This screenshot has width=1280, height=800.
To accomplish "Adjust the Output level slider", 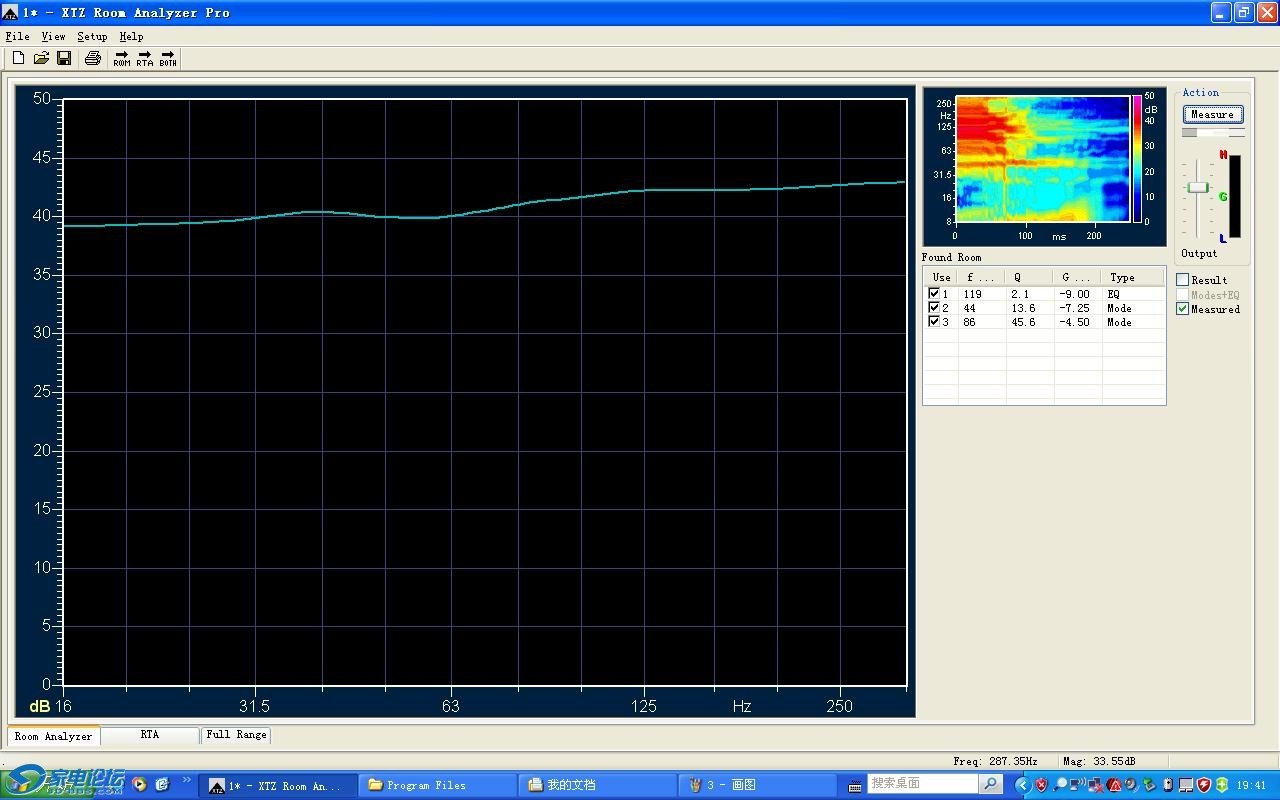I will point(1197,188).
